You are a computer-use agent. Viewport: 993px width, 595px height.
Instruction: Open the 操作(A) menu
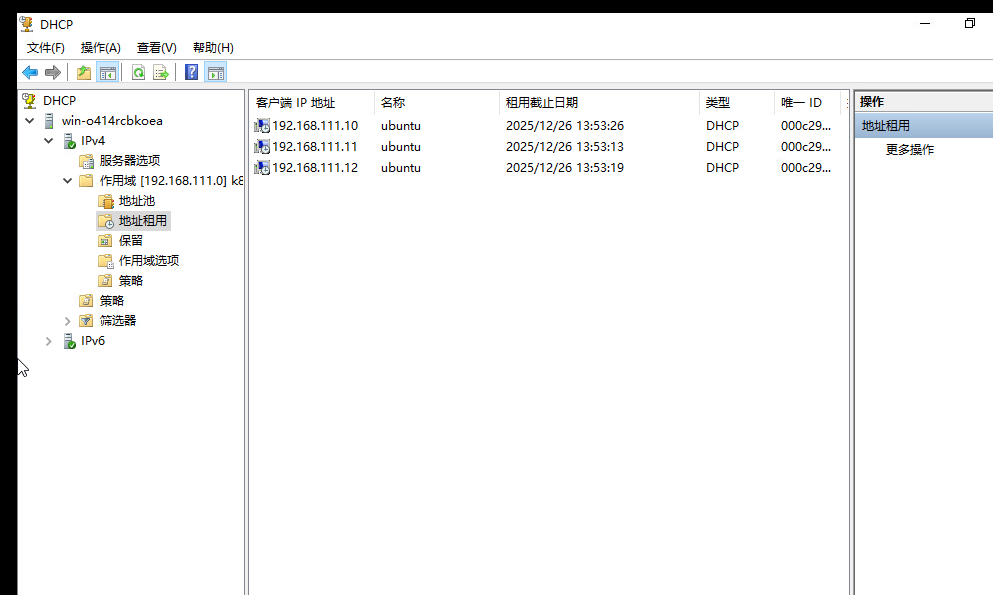[x=100, y=48]
